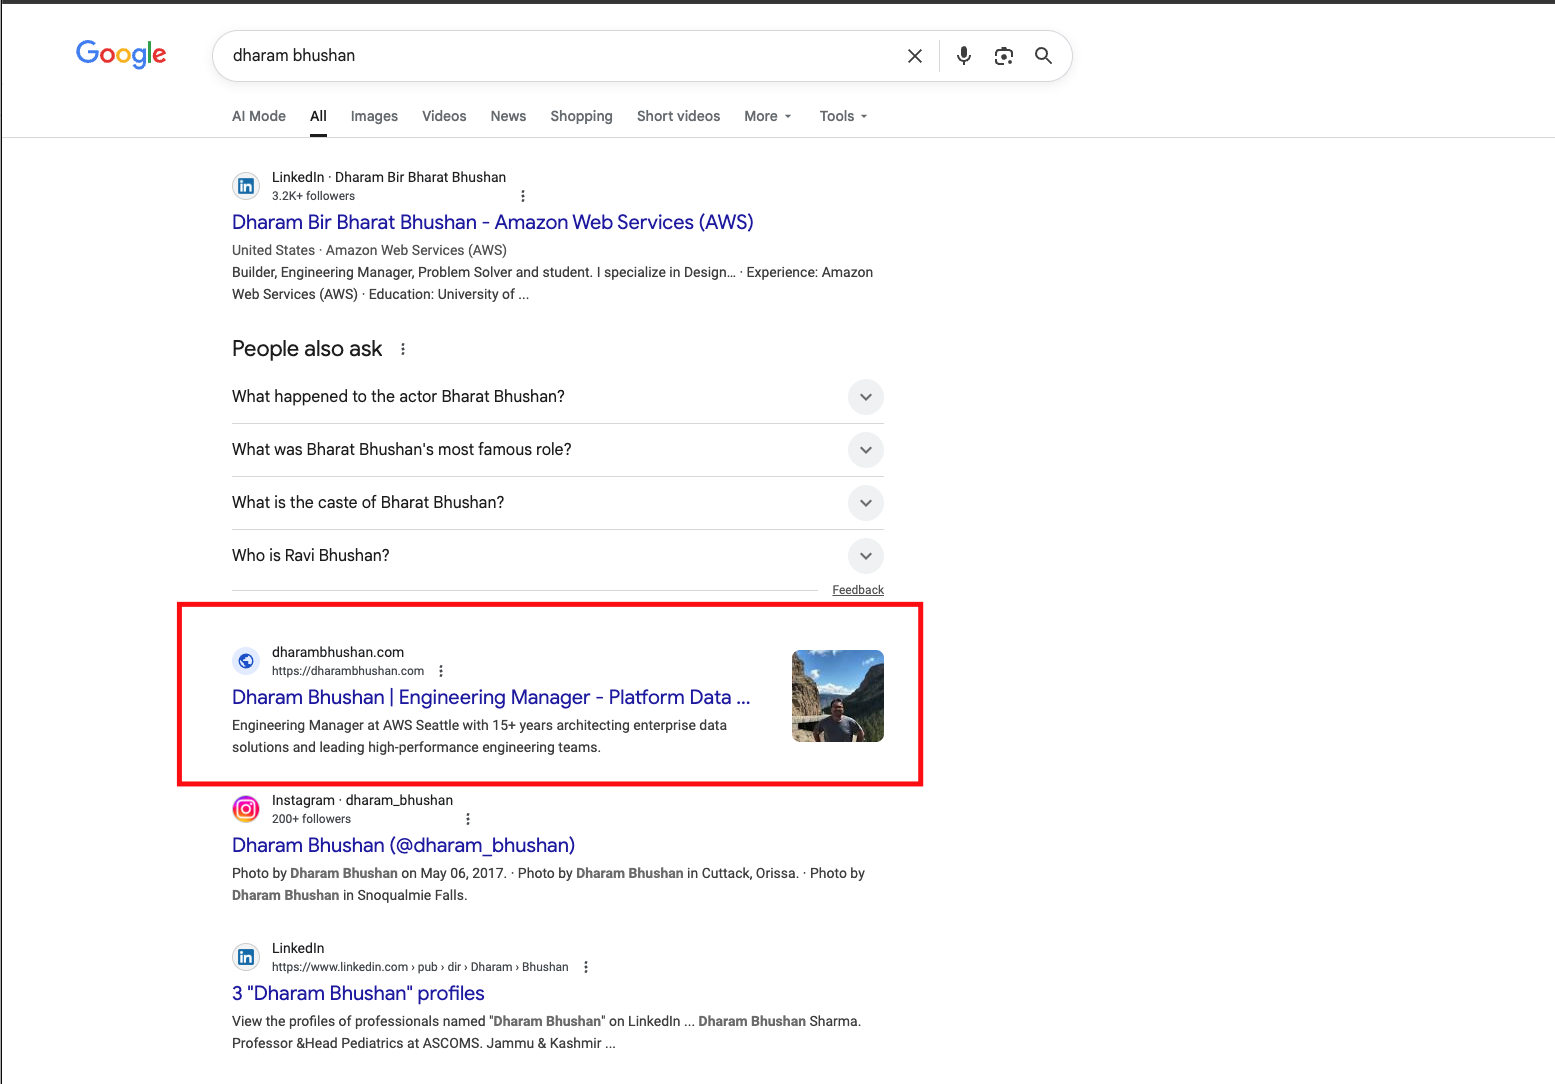Switch to AI Mode tab
Viewport: 1555px width, 1084px height.
click(259, 116)
